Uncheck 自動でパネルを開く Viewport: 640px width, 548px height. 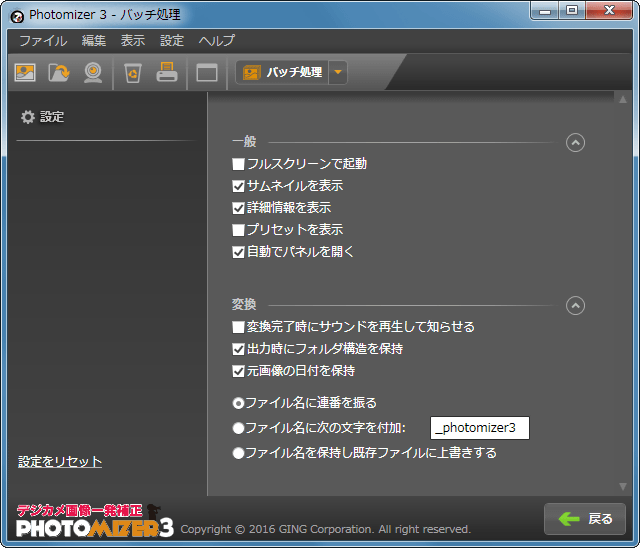pyautogui.click(x=238, y=252)
